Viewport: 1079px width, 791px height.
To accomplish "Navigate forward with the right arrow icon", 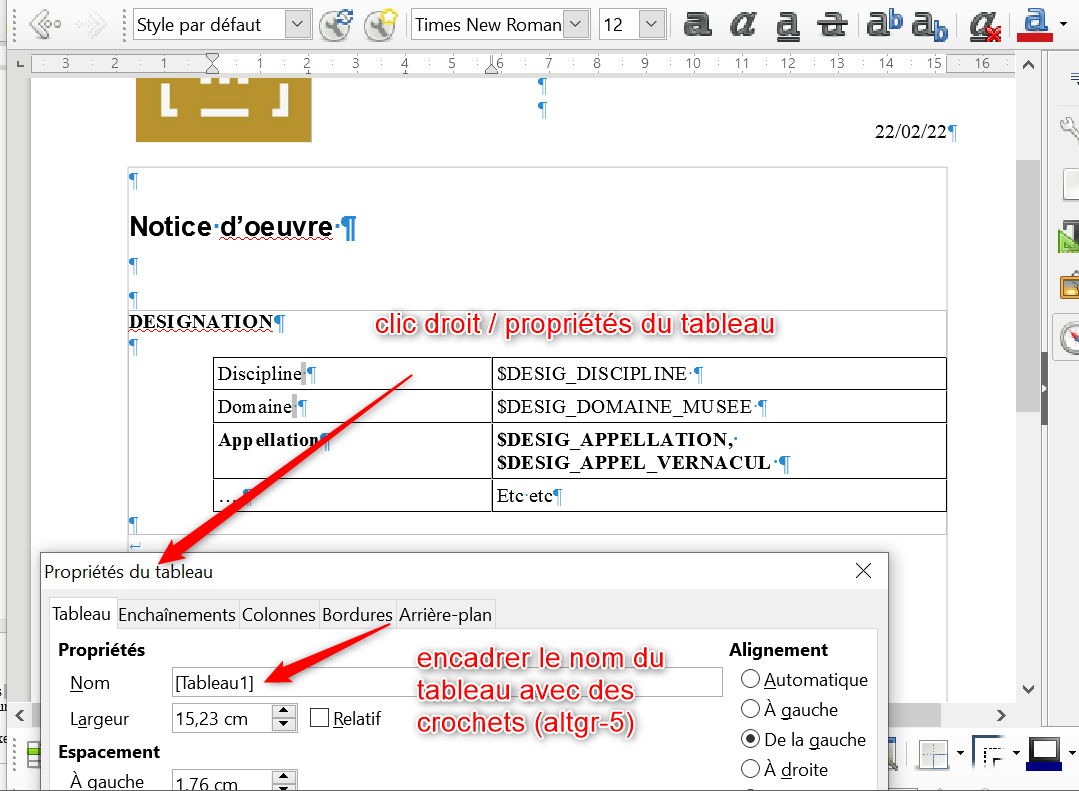I will click(90, 25).
